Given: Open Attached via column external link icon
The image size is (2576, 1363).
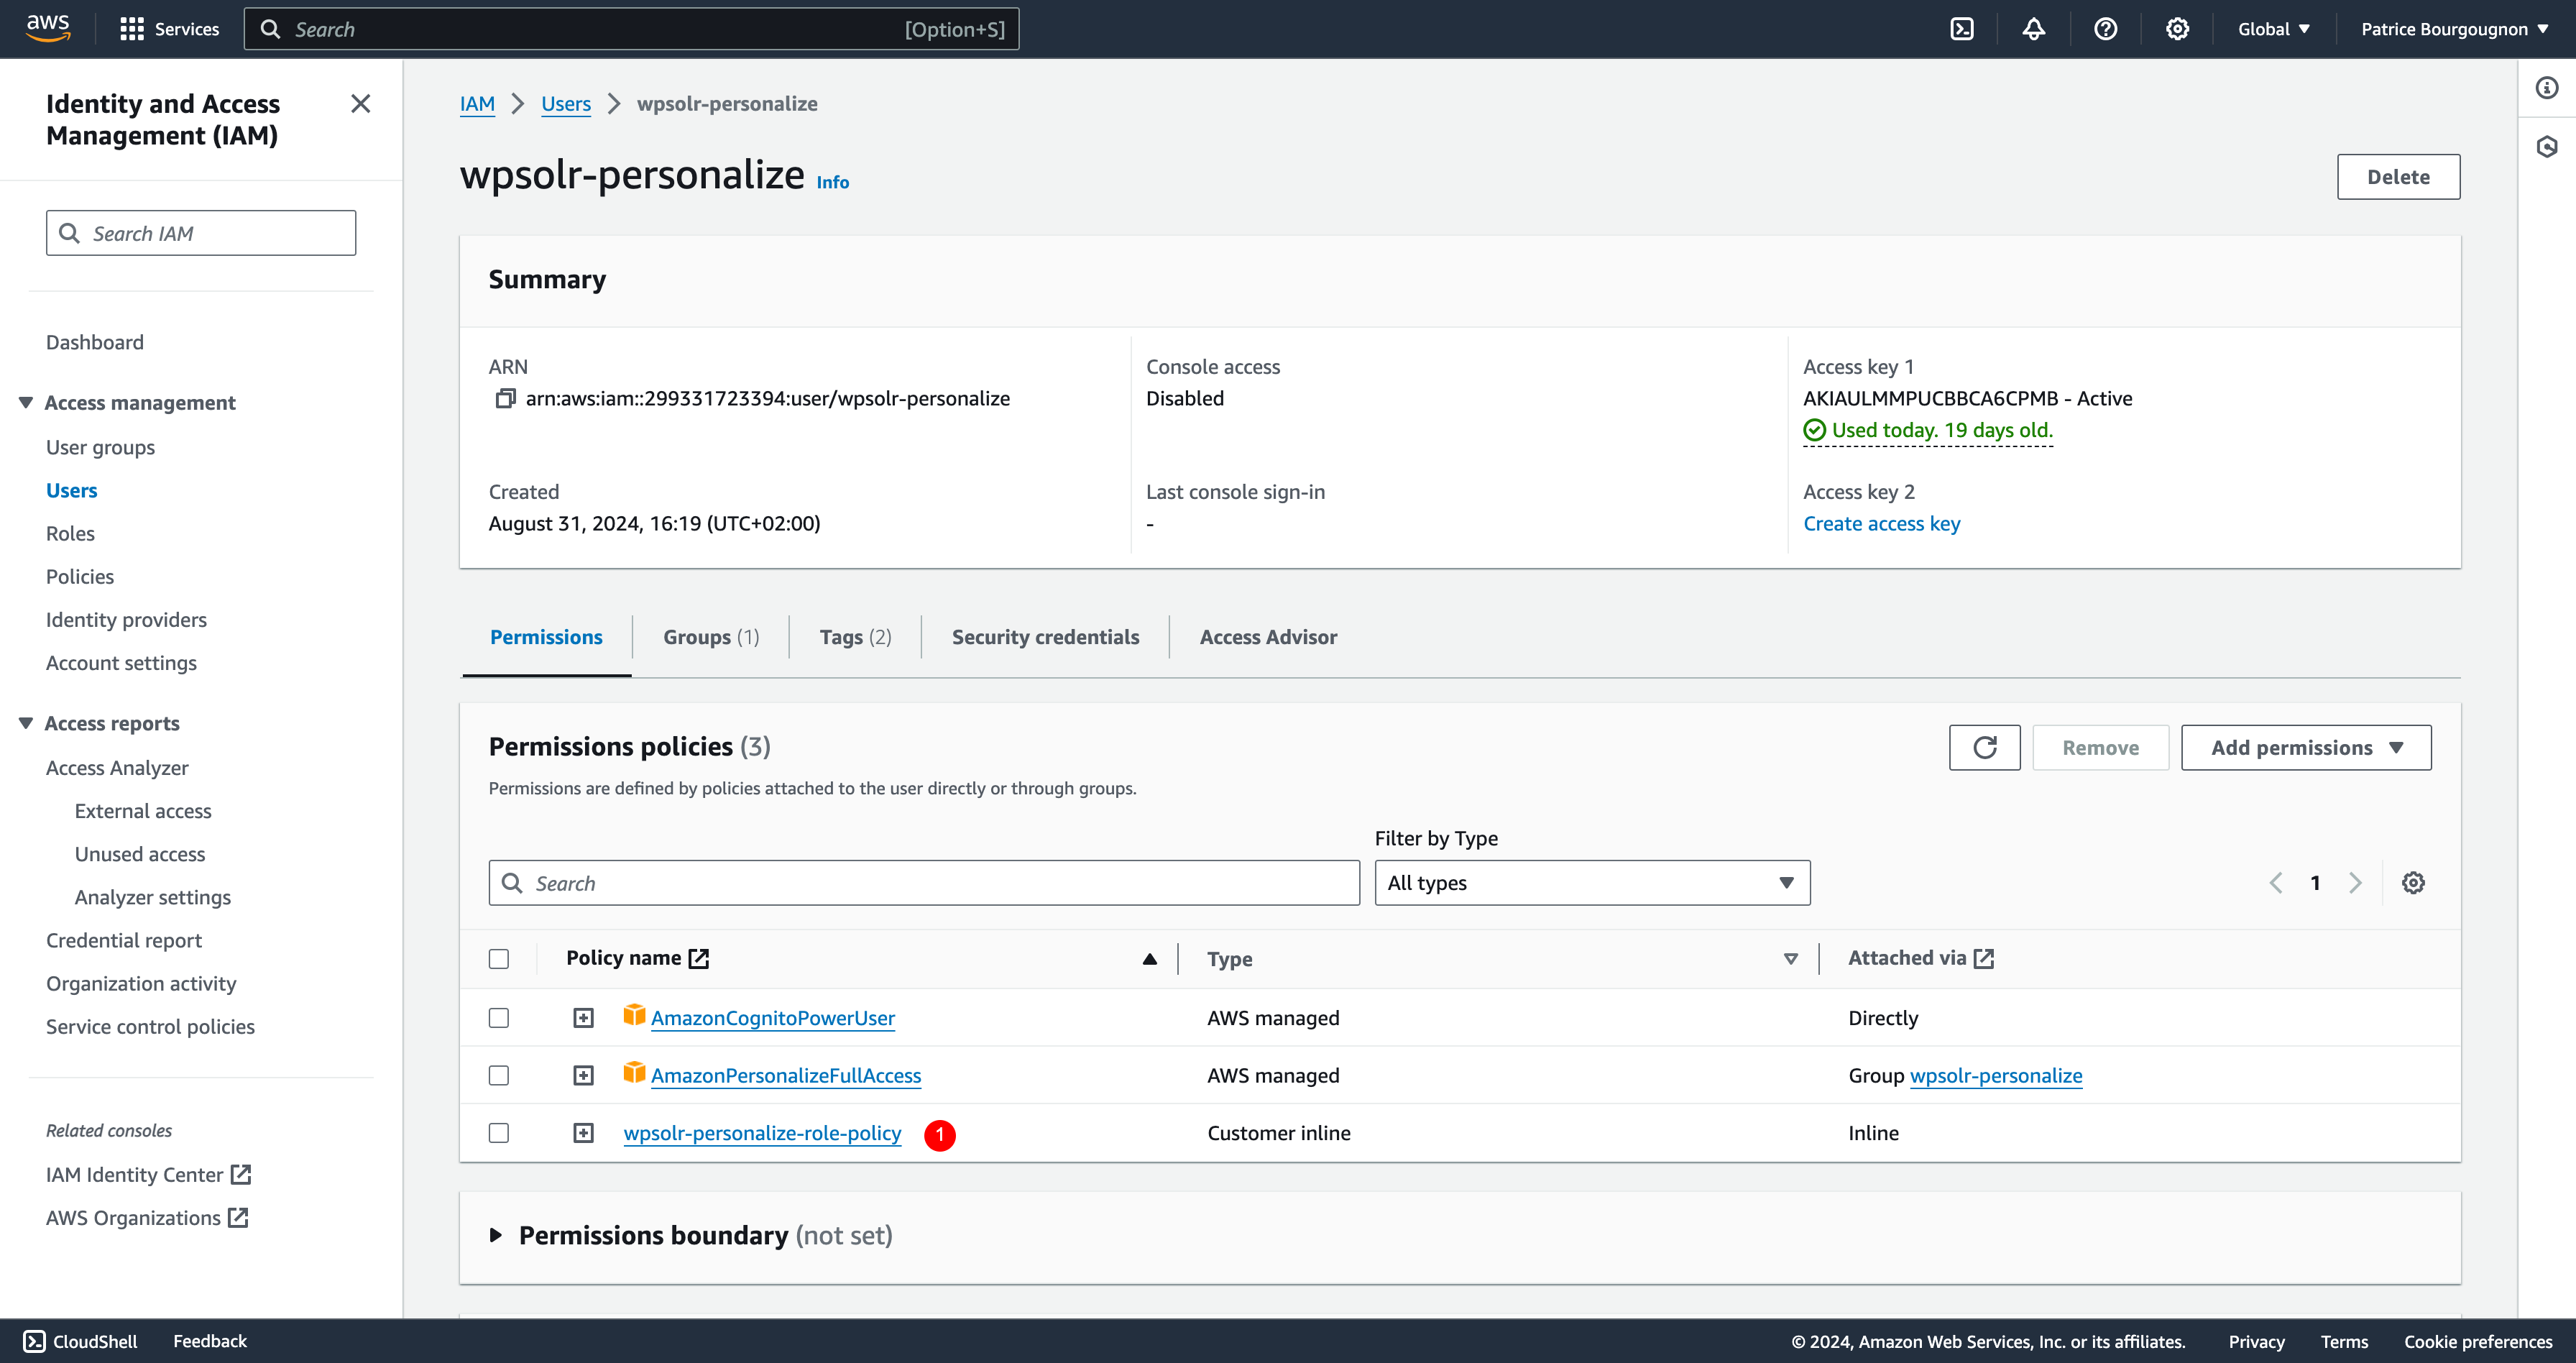Looking at the screenshot, I should [1984, 958].
